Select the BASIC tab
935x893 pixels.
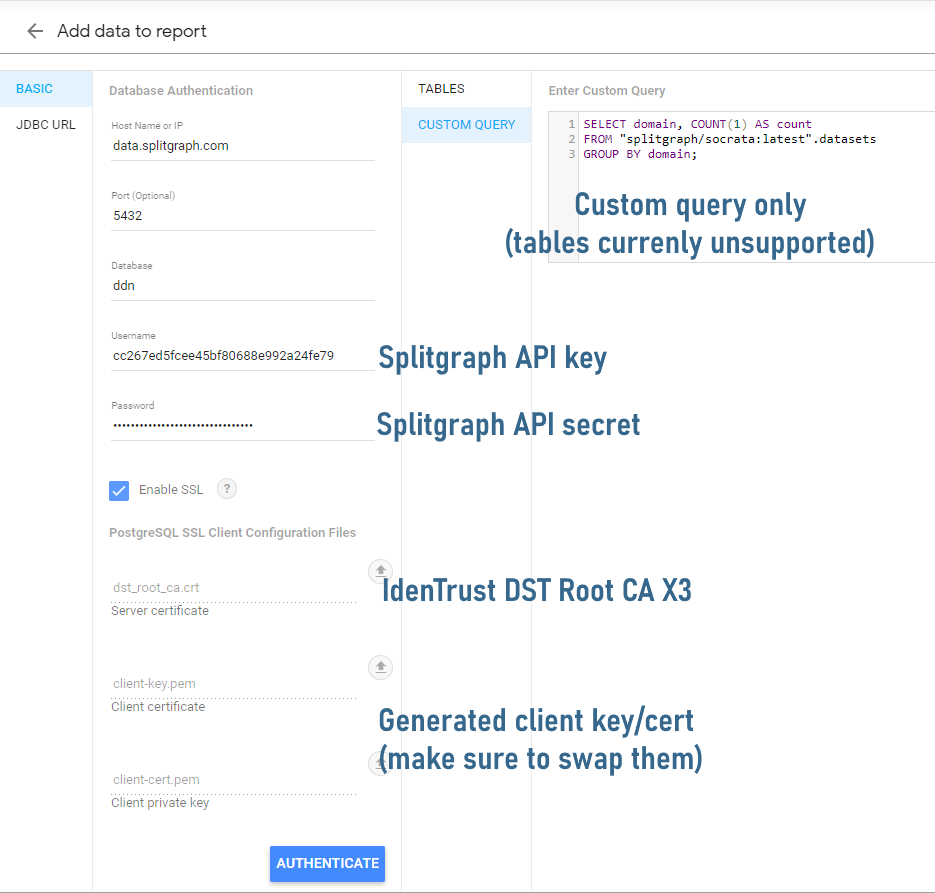46,89
